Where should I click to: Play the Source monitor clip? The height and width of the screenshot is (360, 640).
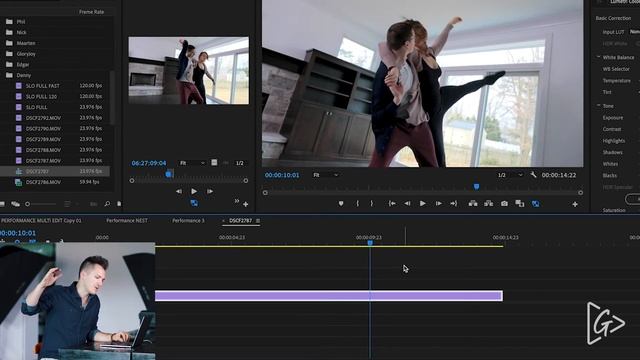pyautogui.click(x=194, y=191)
